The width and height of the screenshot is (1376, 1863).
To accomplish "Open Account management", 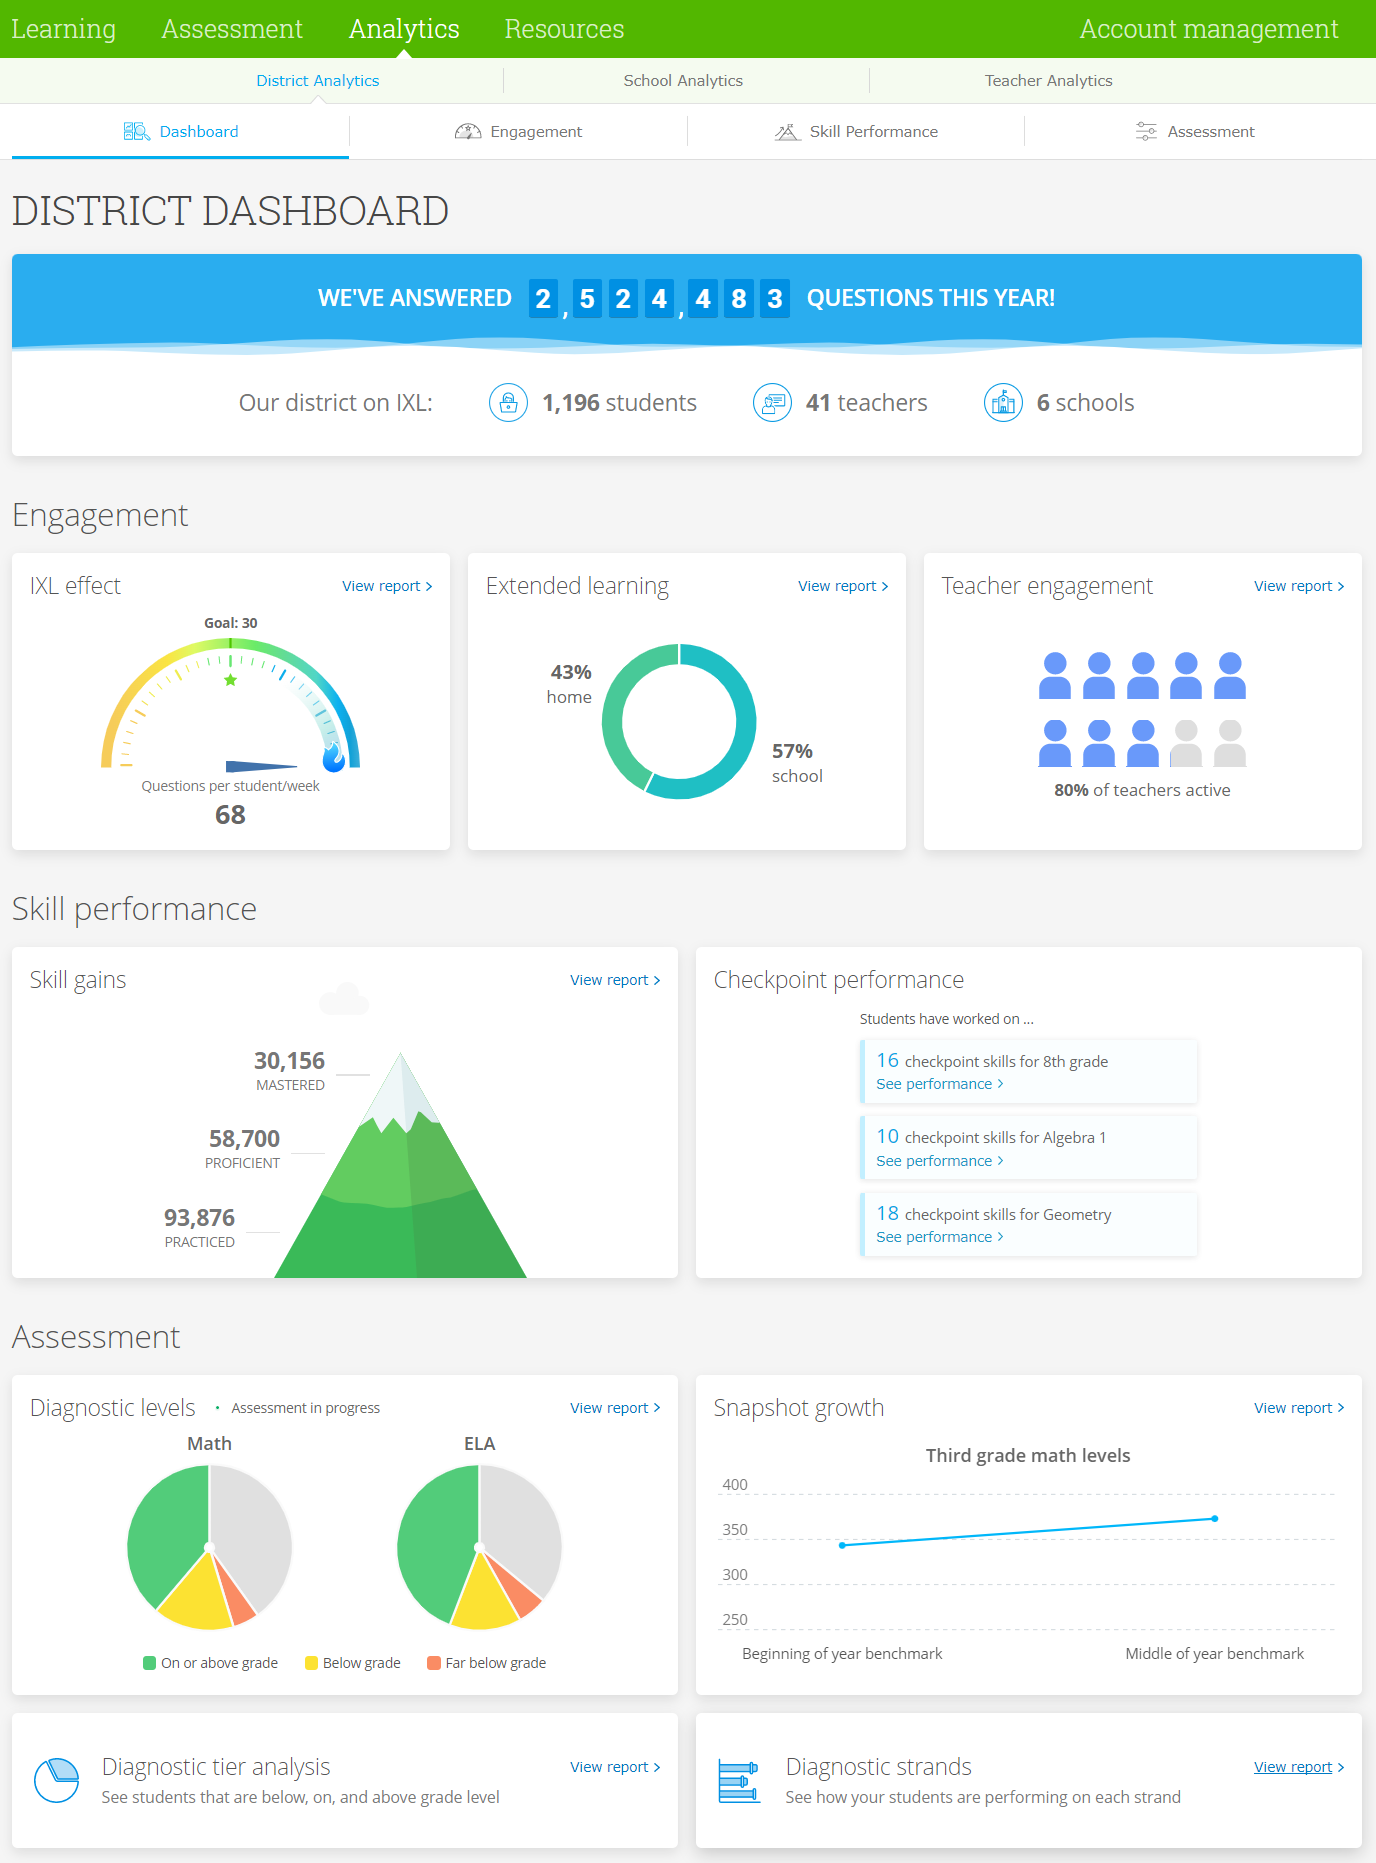I will 1209,29.
